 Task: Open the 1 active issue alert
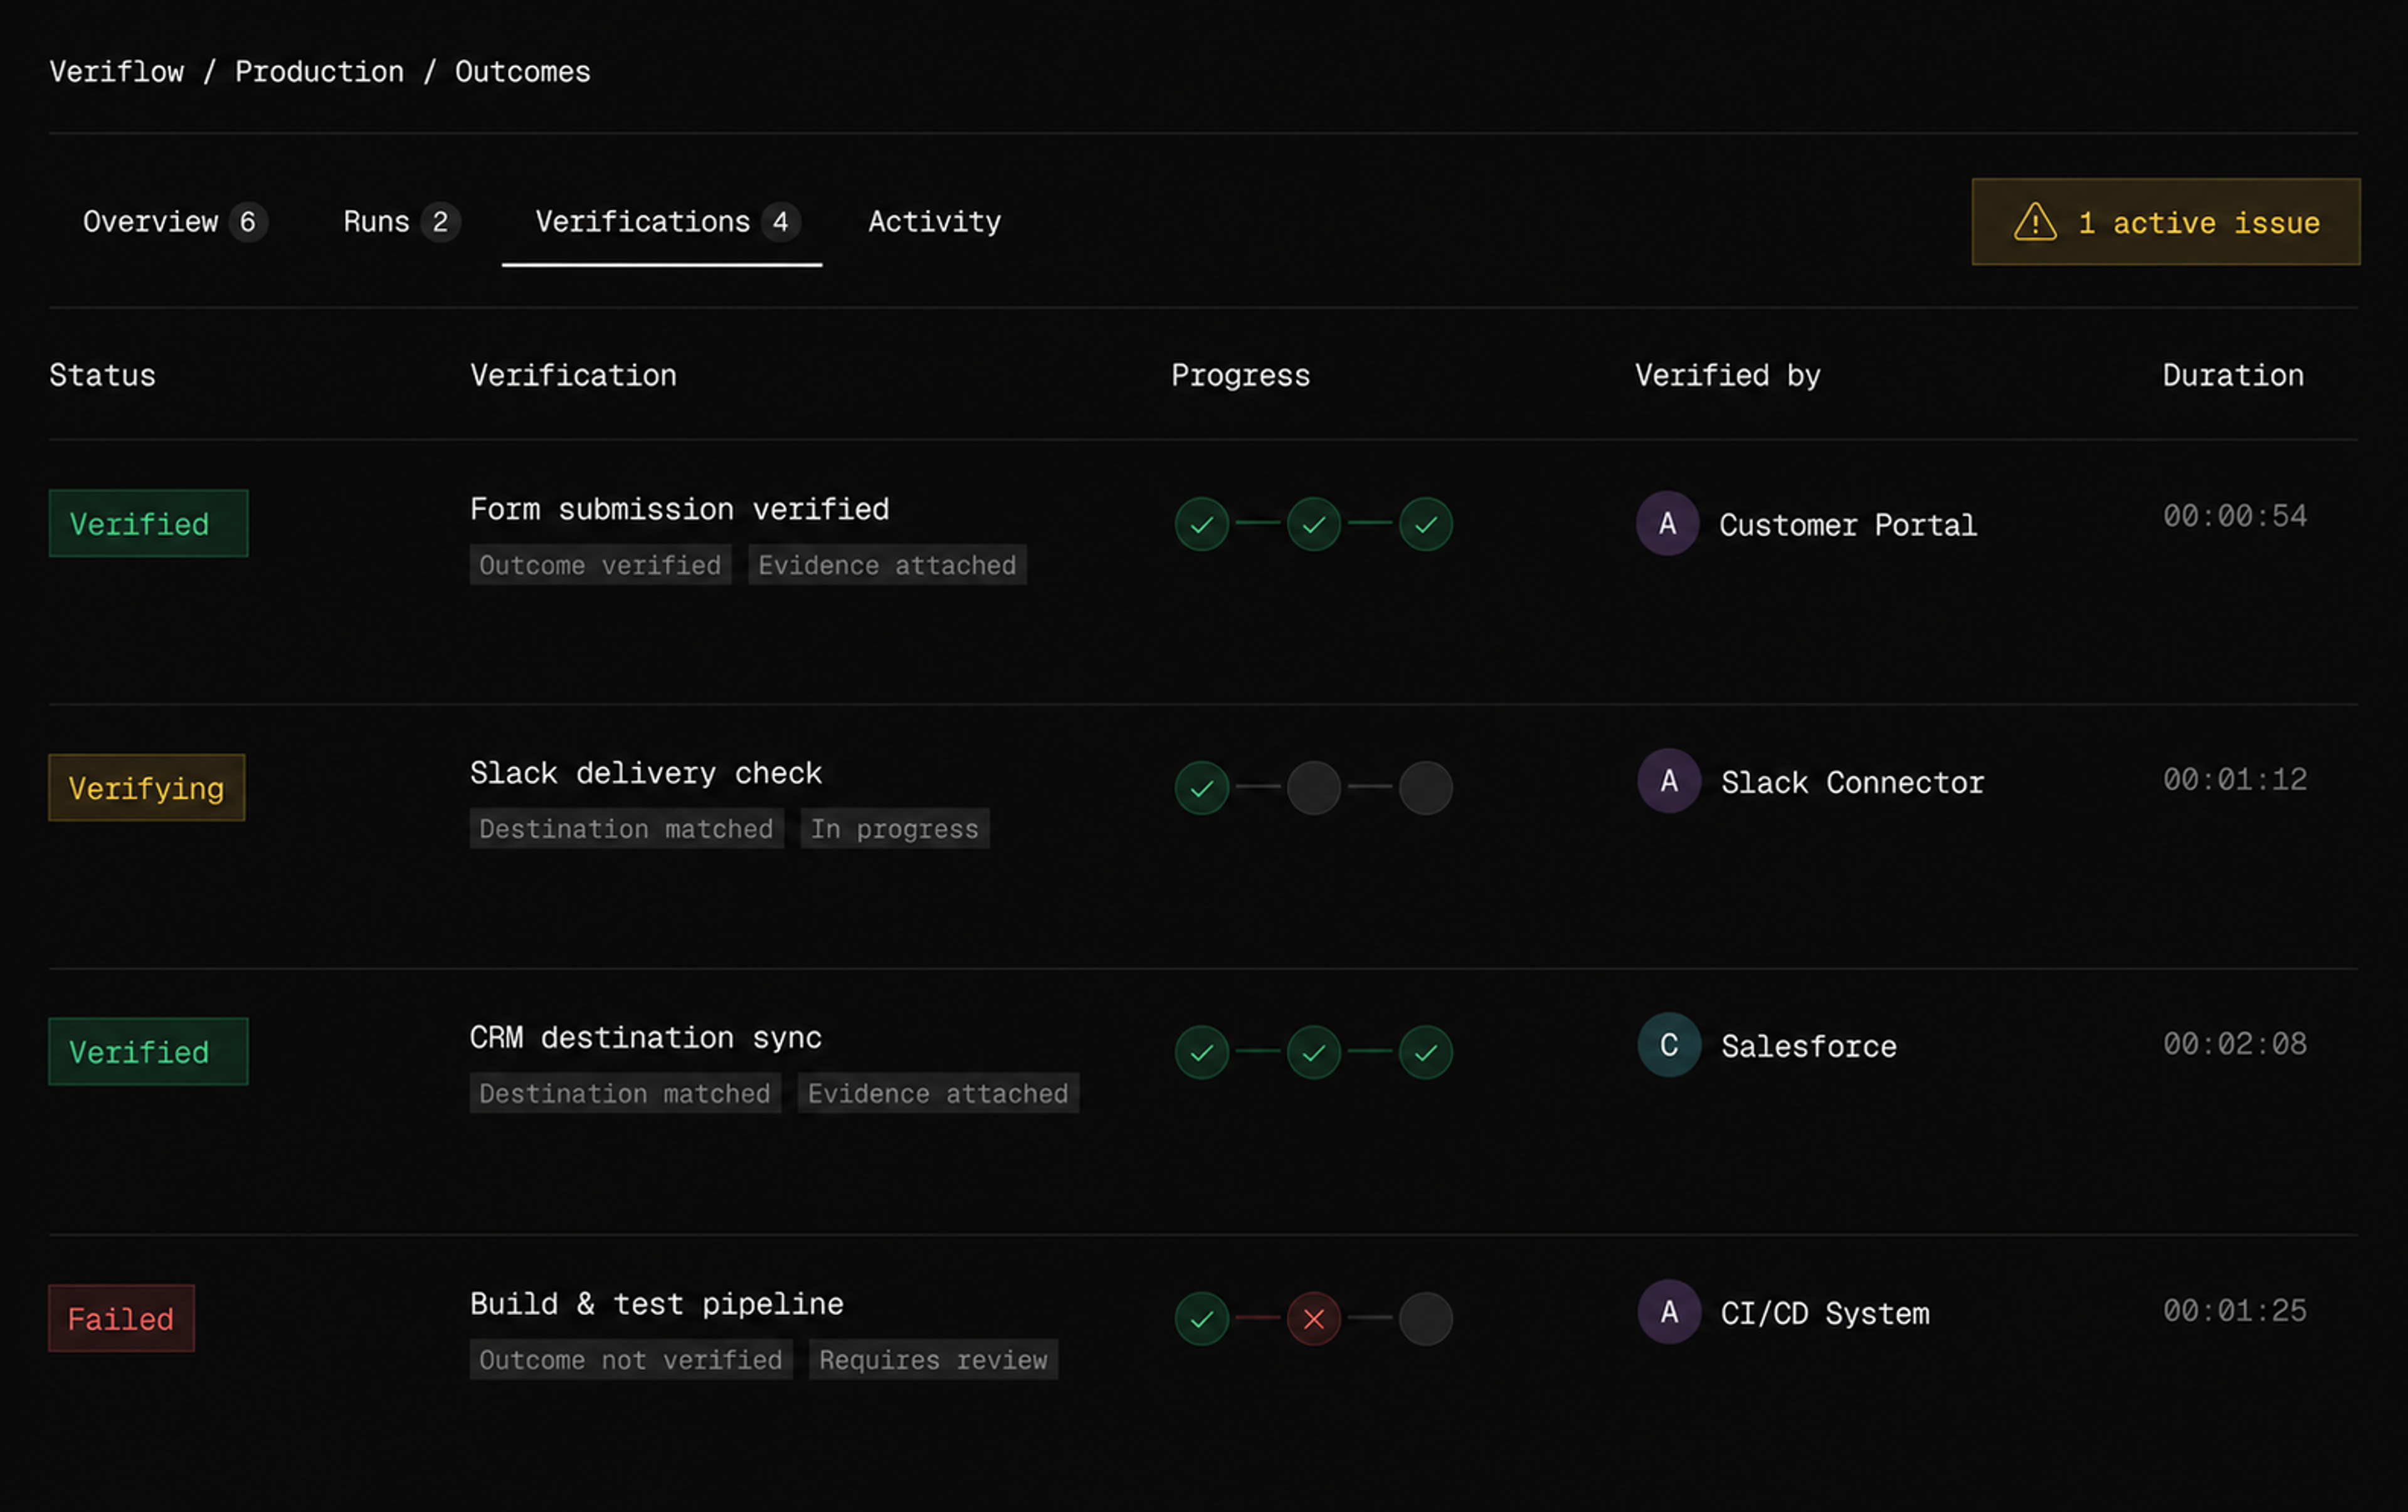click(x=2165, y=222)
